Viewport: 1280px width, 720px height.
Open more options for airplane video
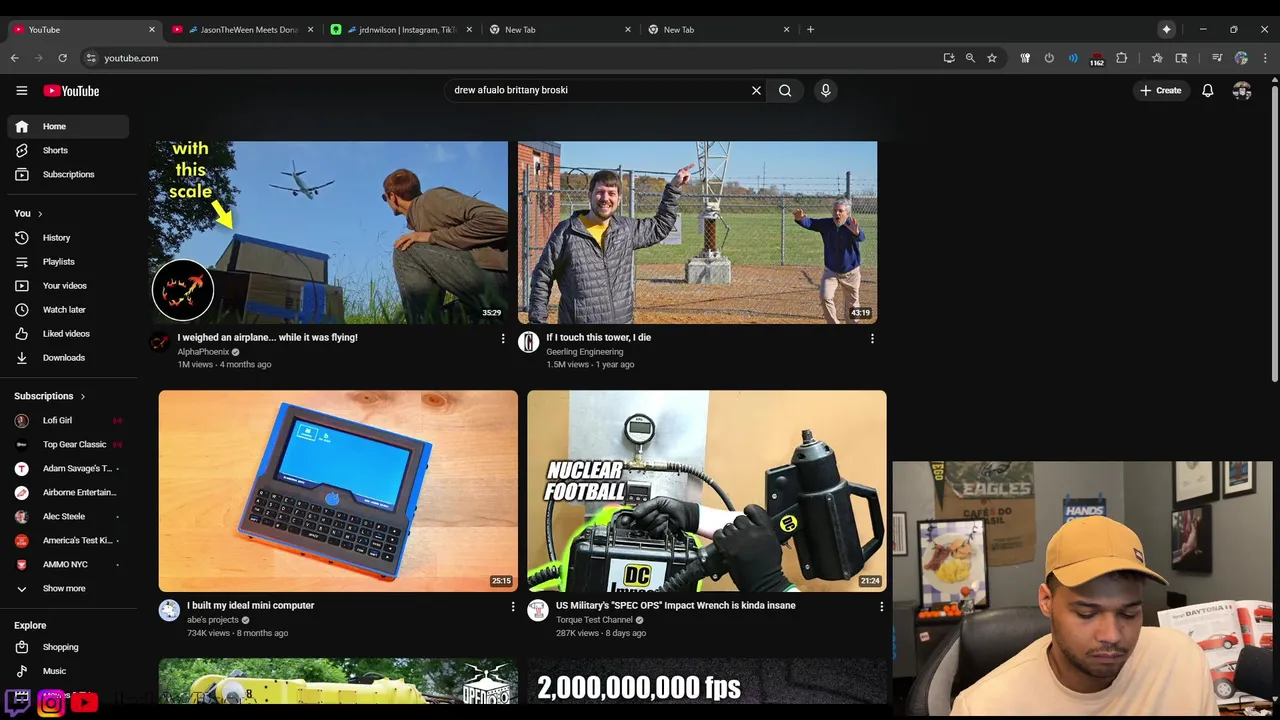click(x=503, y=339)
